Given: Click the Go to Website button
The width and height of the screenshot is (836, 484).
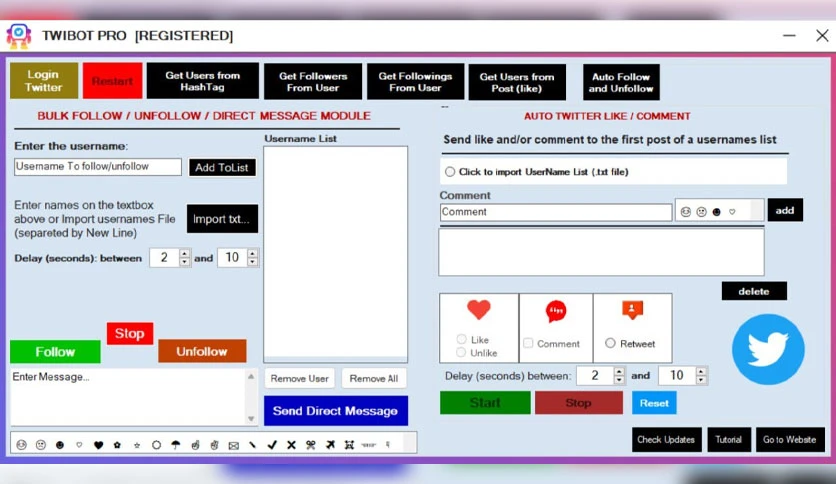Looking at the screenshot, I should coord(790,440).
